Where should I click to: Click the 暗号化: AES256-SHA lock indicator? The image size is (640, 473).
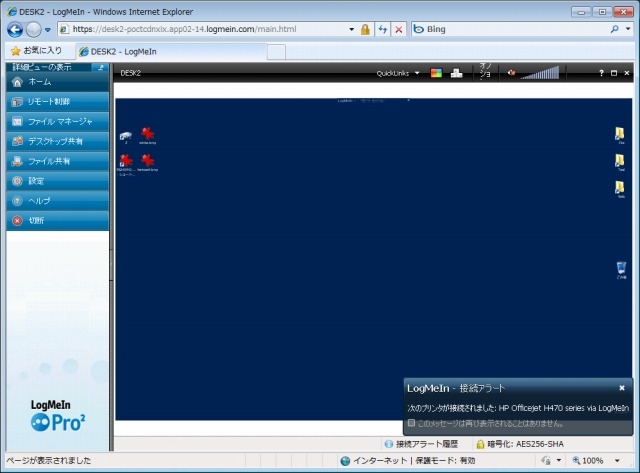coord(520,444)
